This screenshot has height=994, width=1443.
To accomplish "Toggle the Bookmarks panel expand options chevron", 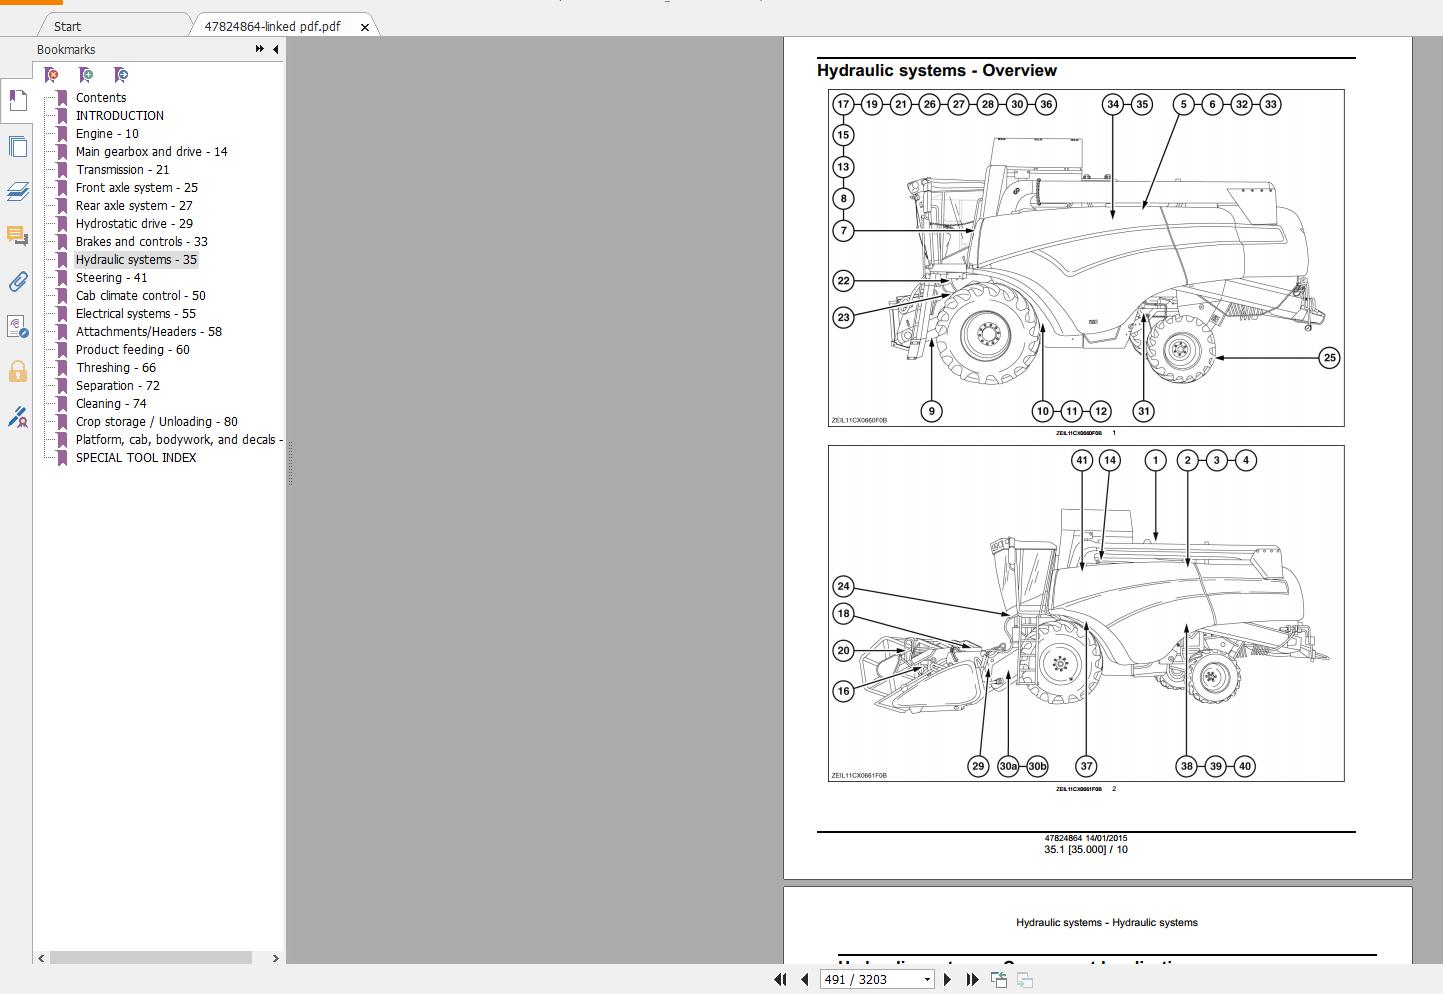I will click(258, 49).
